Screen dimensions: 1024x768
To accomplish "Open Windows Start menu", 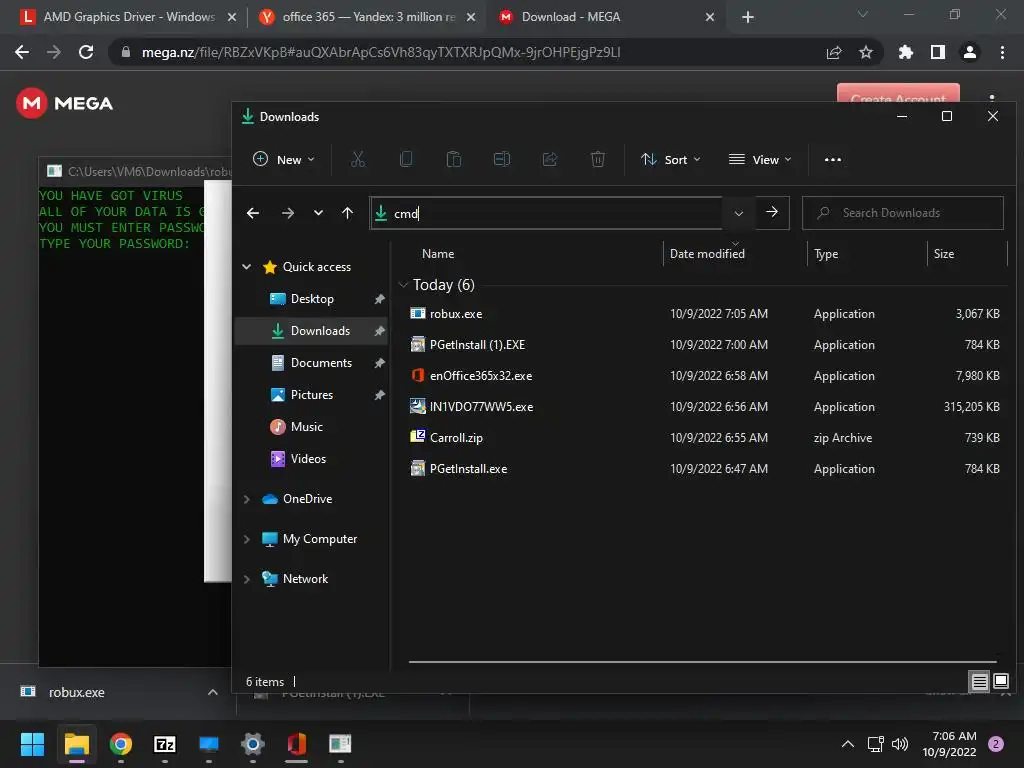I will pos(32,744).
